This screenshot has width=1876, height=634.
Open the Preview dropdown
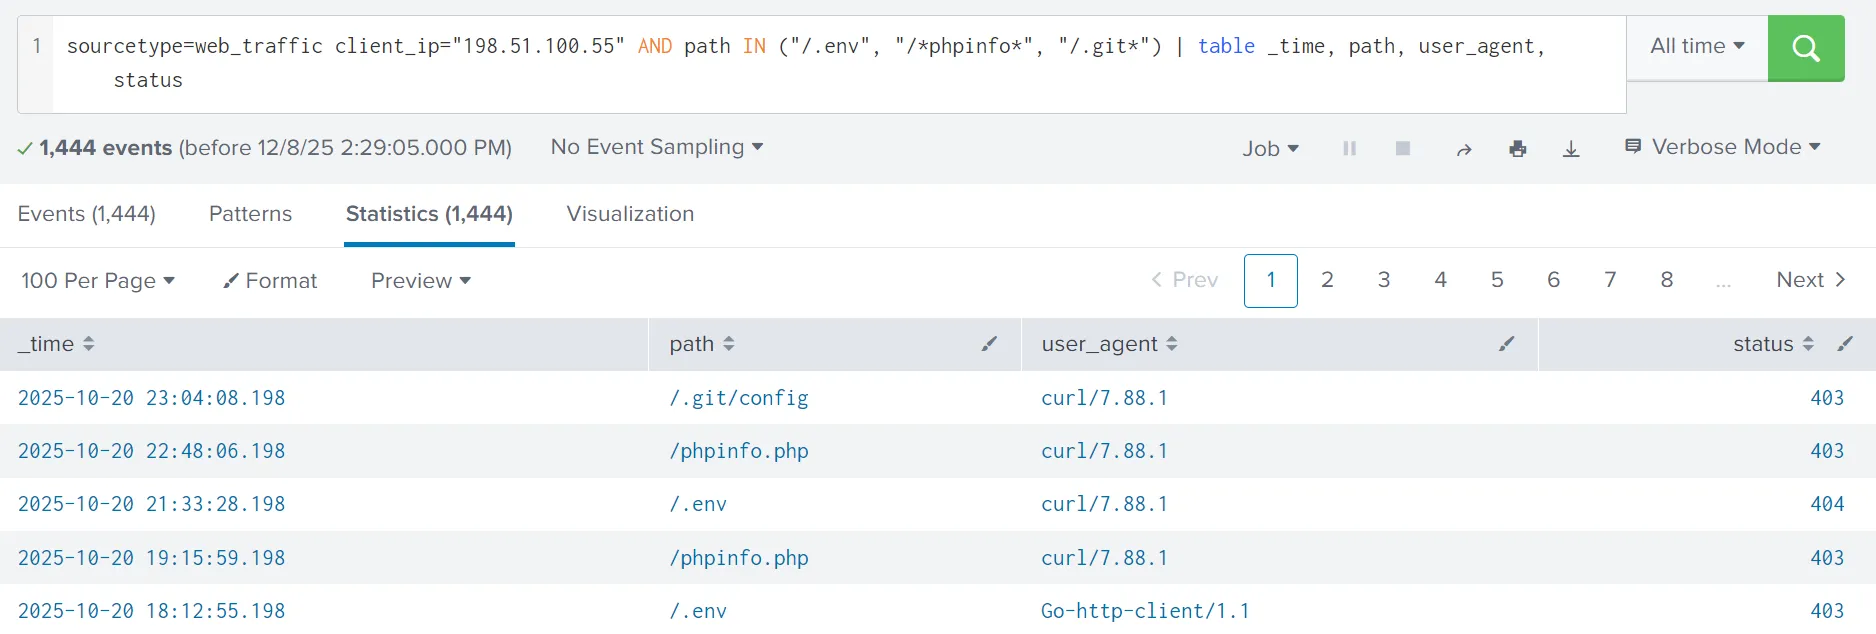point(421,281)
